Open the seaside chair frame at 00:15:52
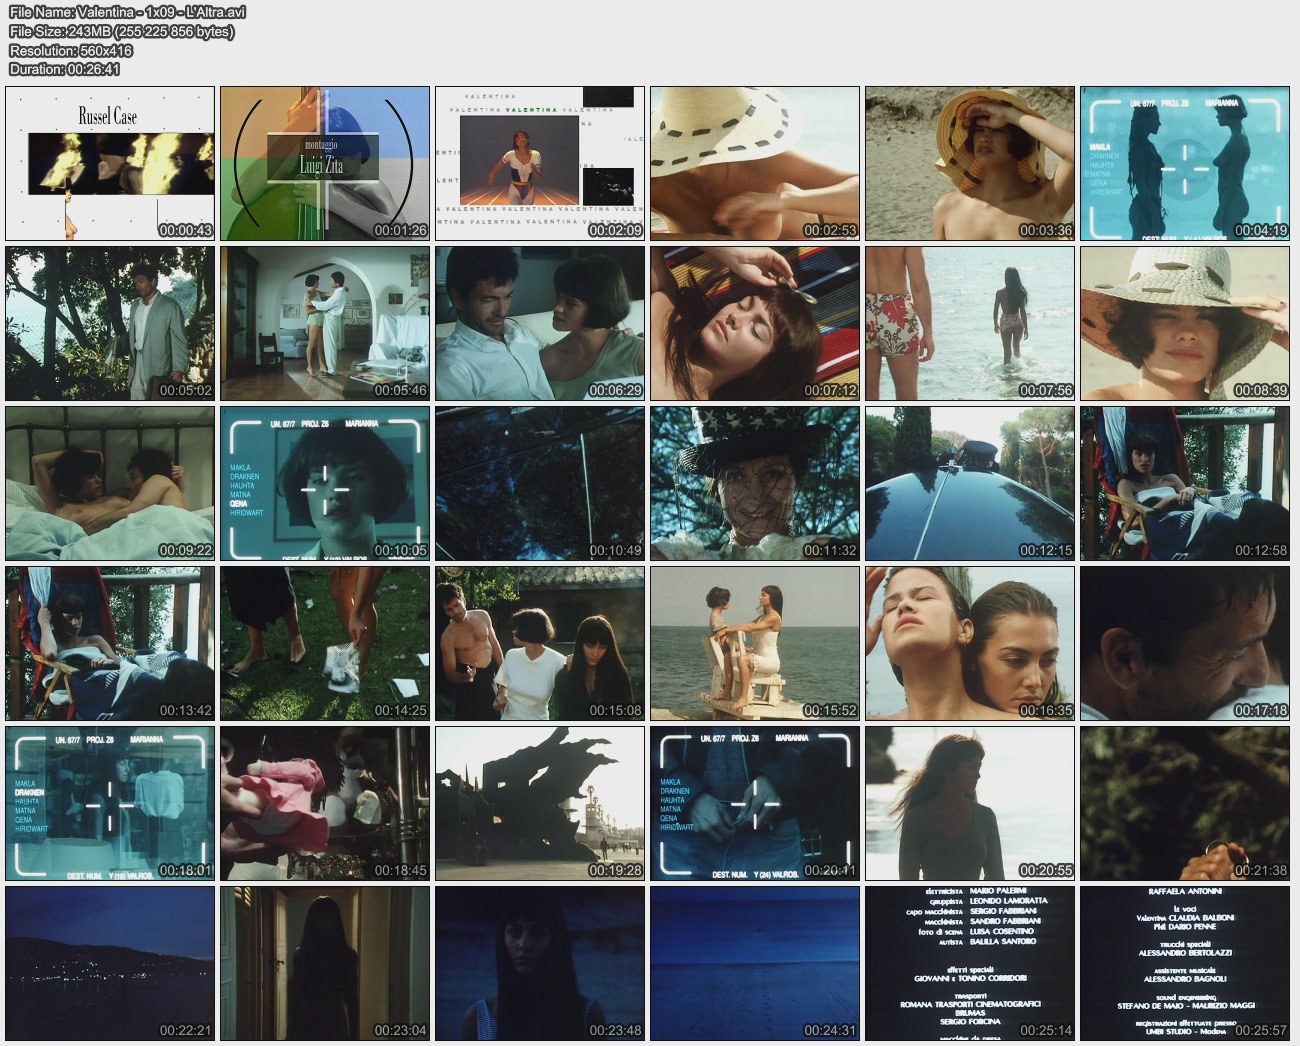The width and height of the screenshot is (1300, 1046). [755, 643]
